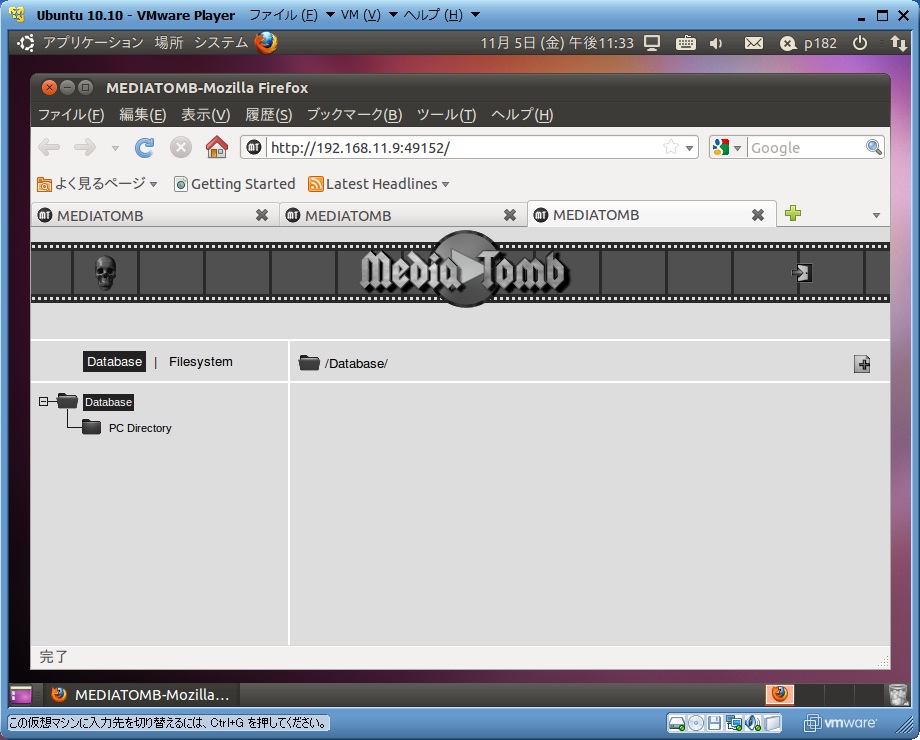
Task: Click the show desktop icon in bottom panel
Action: [21, 695]
